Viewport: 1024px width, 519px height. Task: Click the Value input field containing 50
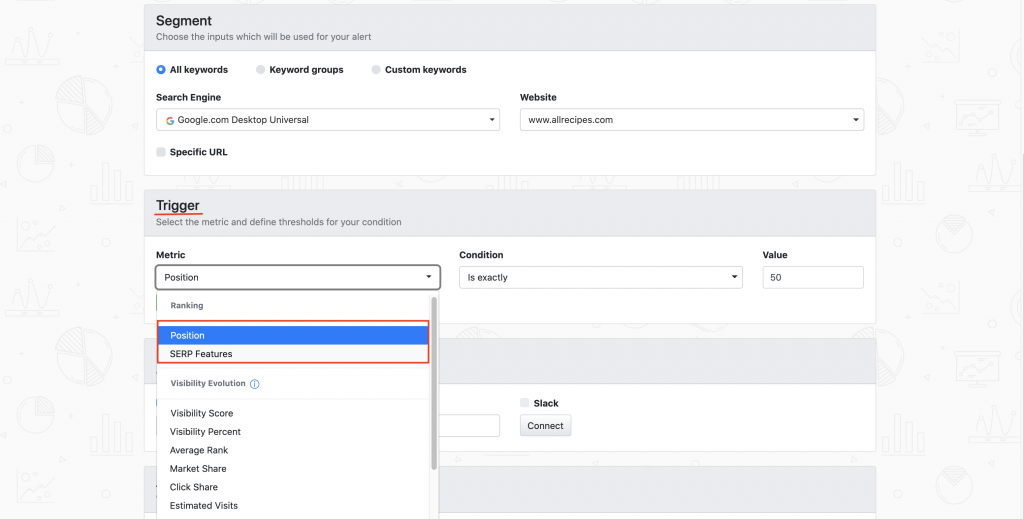click(x=813, y=277)
